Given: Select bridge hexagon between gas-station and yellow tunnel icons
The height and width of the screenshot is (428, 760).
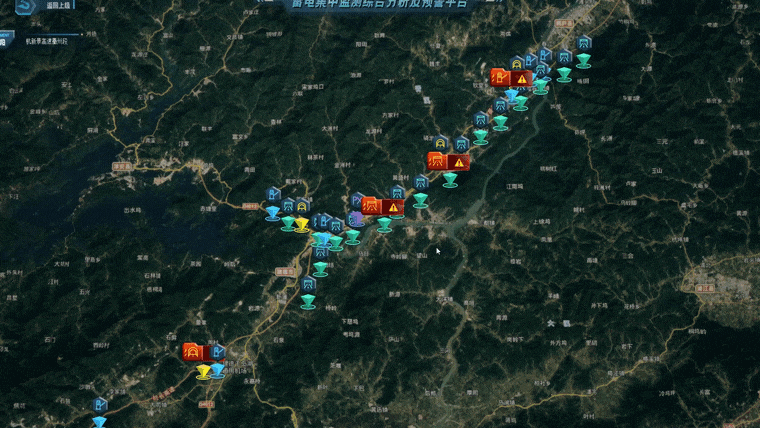Looking at the screenshot, I should pyautogui.click(x=288, y=205).
